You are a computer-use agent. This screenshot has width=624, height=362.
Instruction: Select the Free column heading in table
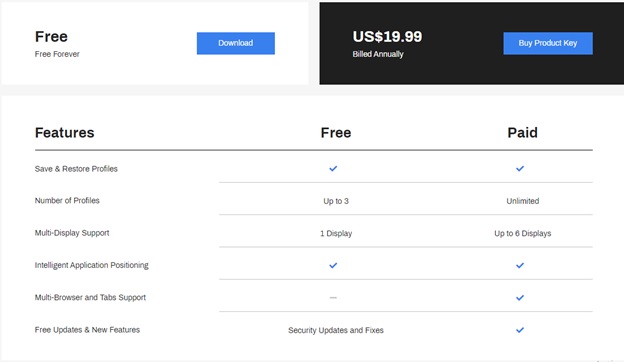click(336, 132)
